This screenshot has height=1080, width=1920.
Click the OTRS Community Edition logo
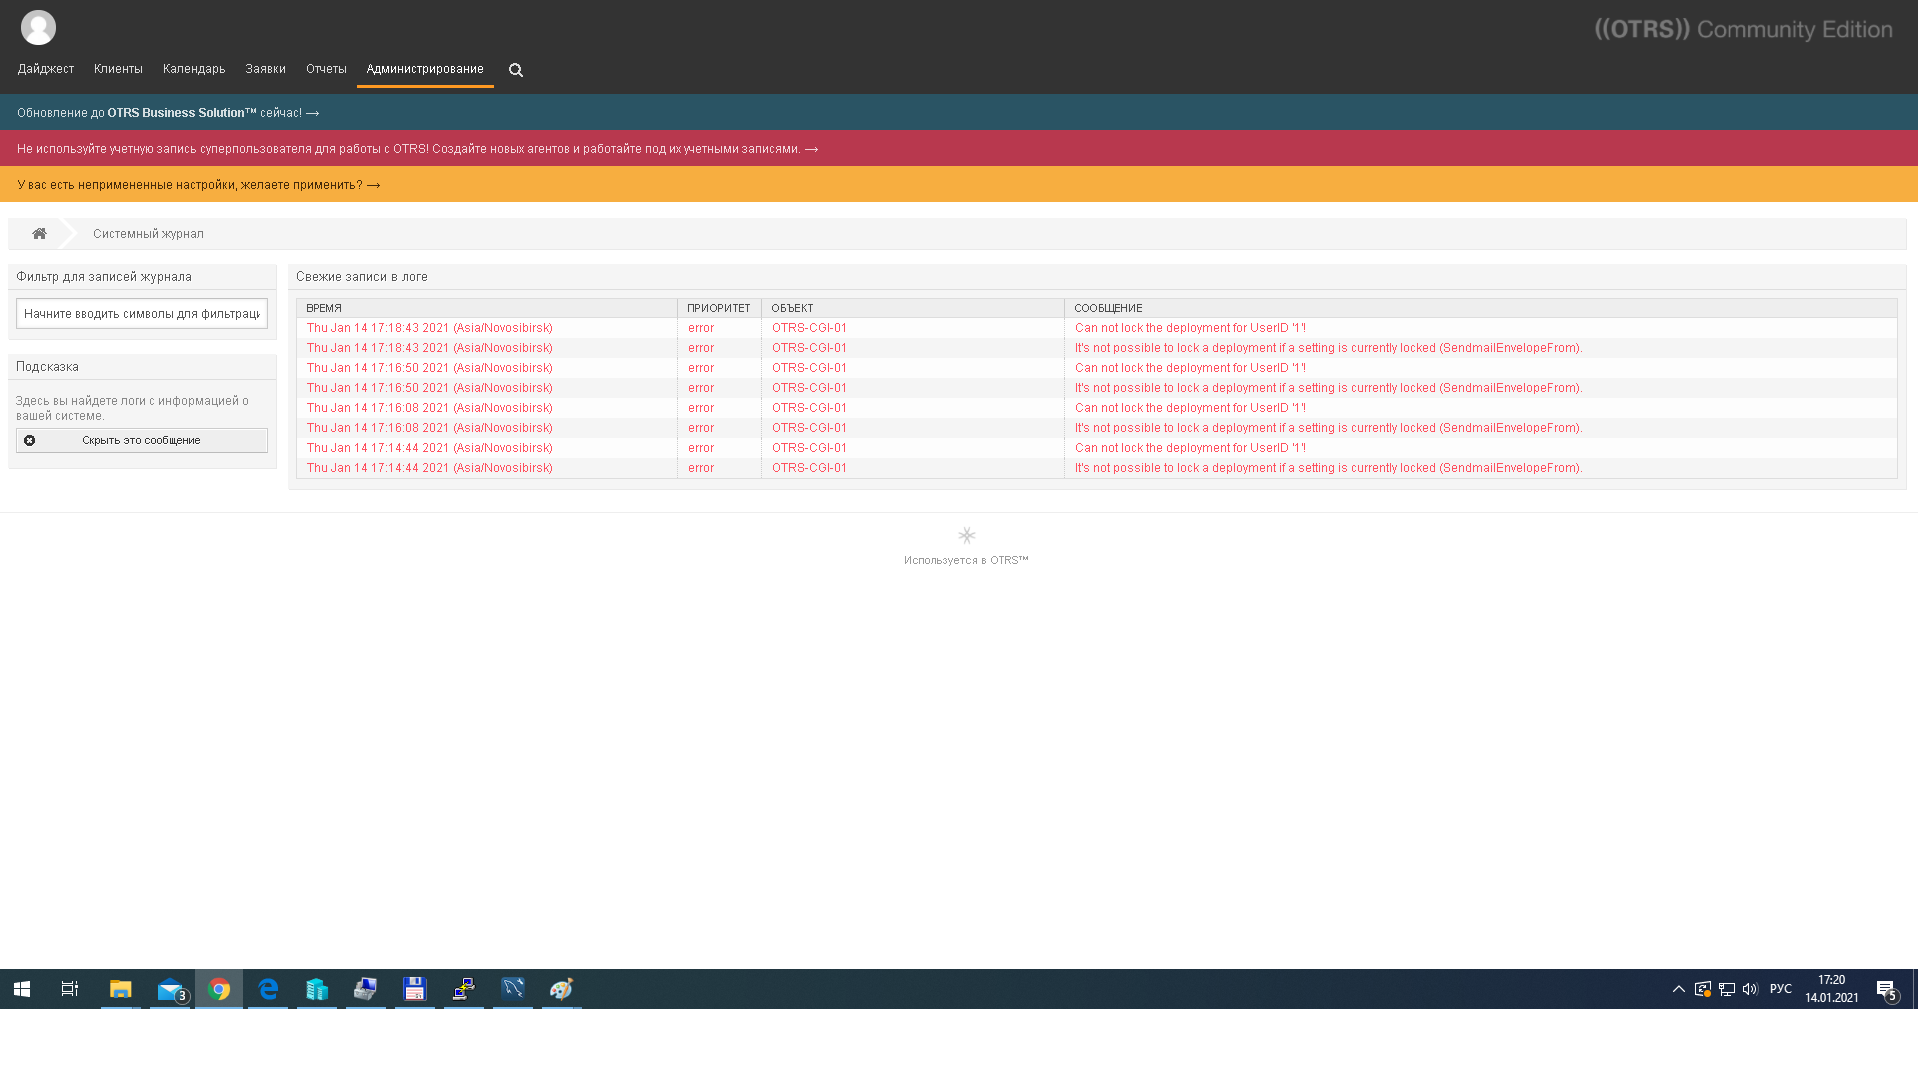click(1743, 30)
